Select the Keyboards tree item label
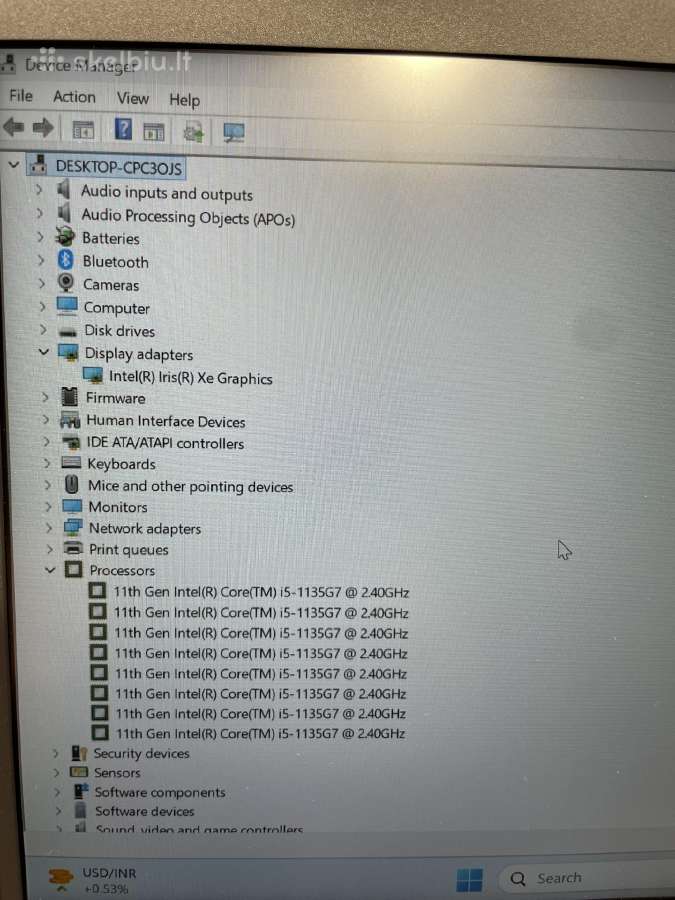The height and width of the screenshot is (900, 675). (121, 464)
